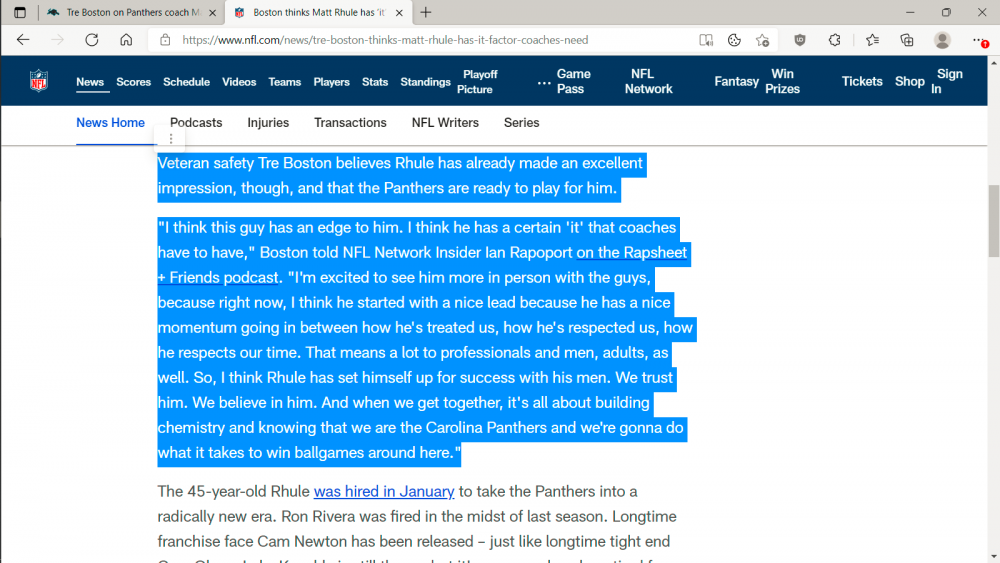Open the selection mini menu dots
Viewport: 1000px width, 563px height.
coord(171,138)
